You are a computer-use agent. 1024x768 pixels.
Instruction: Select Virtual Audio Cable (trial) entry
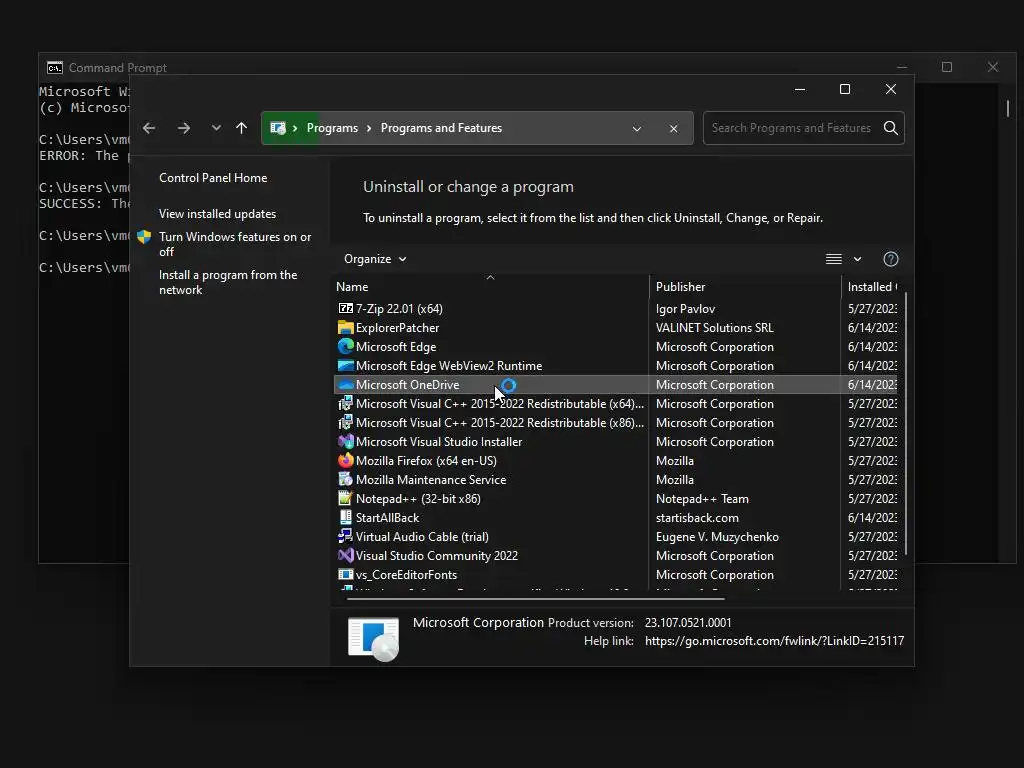pyautogui.click(x=422, y=536)
